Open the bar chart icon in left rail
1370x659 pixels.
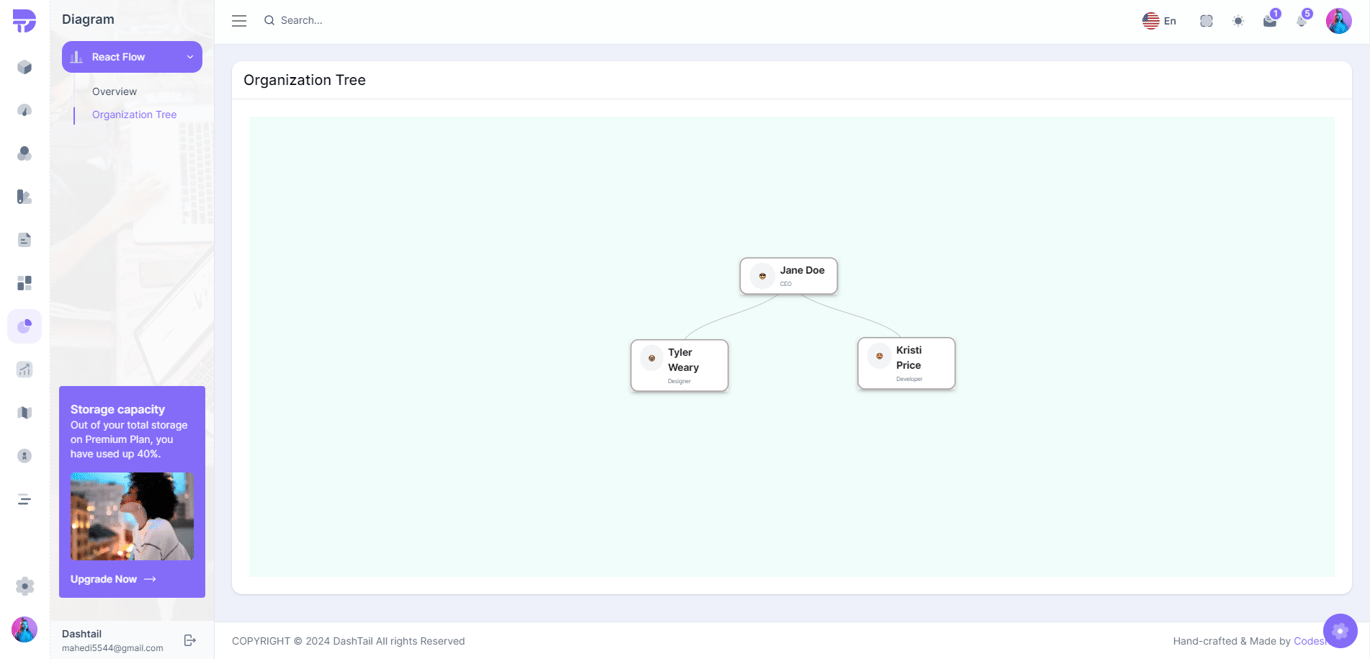pyautogui.click(x=25, y=369)
